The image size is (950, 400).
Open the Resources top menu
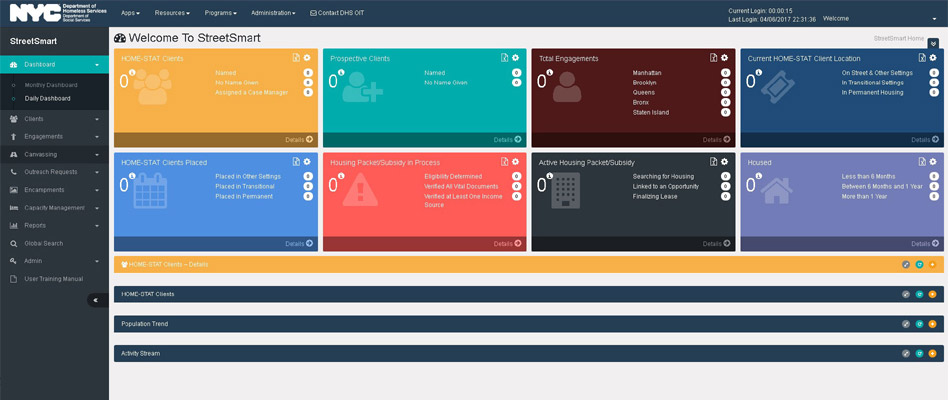click(x=172, y=13)
